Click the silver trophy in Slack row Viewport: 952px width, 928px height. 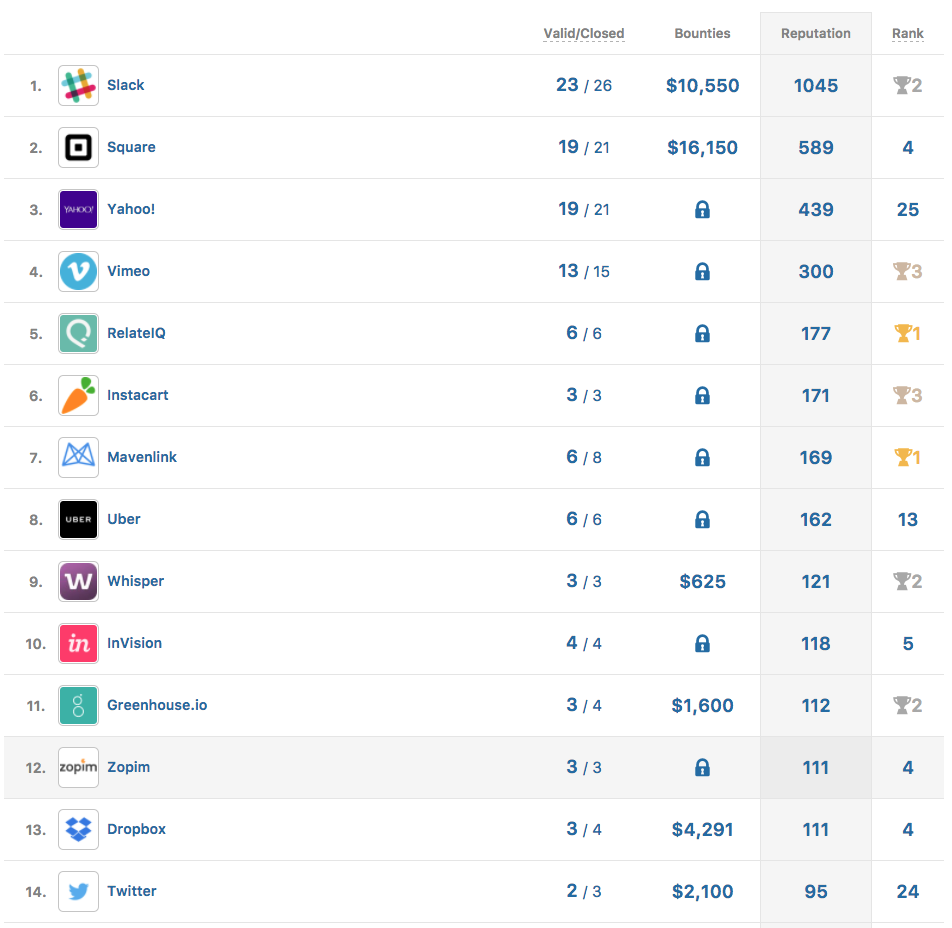pos(901,85)
